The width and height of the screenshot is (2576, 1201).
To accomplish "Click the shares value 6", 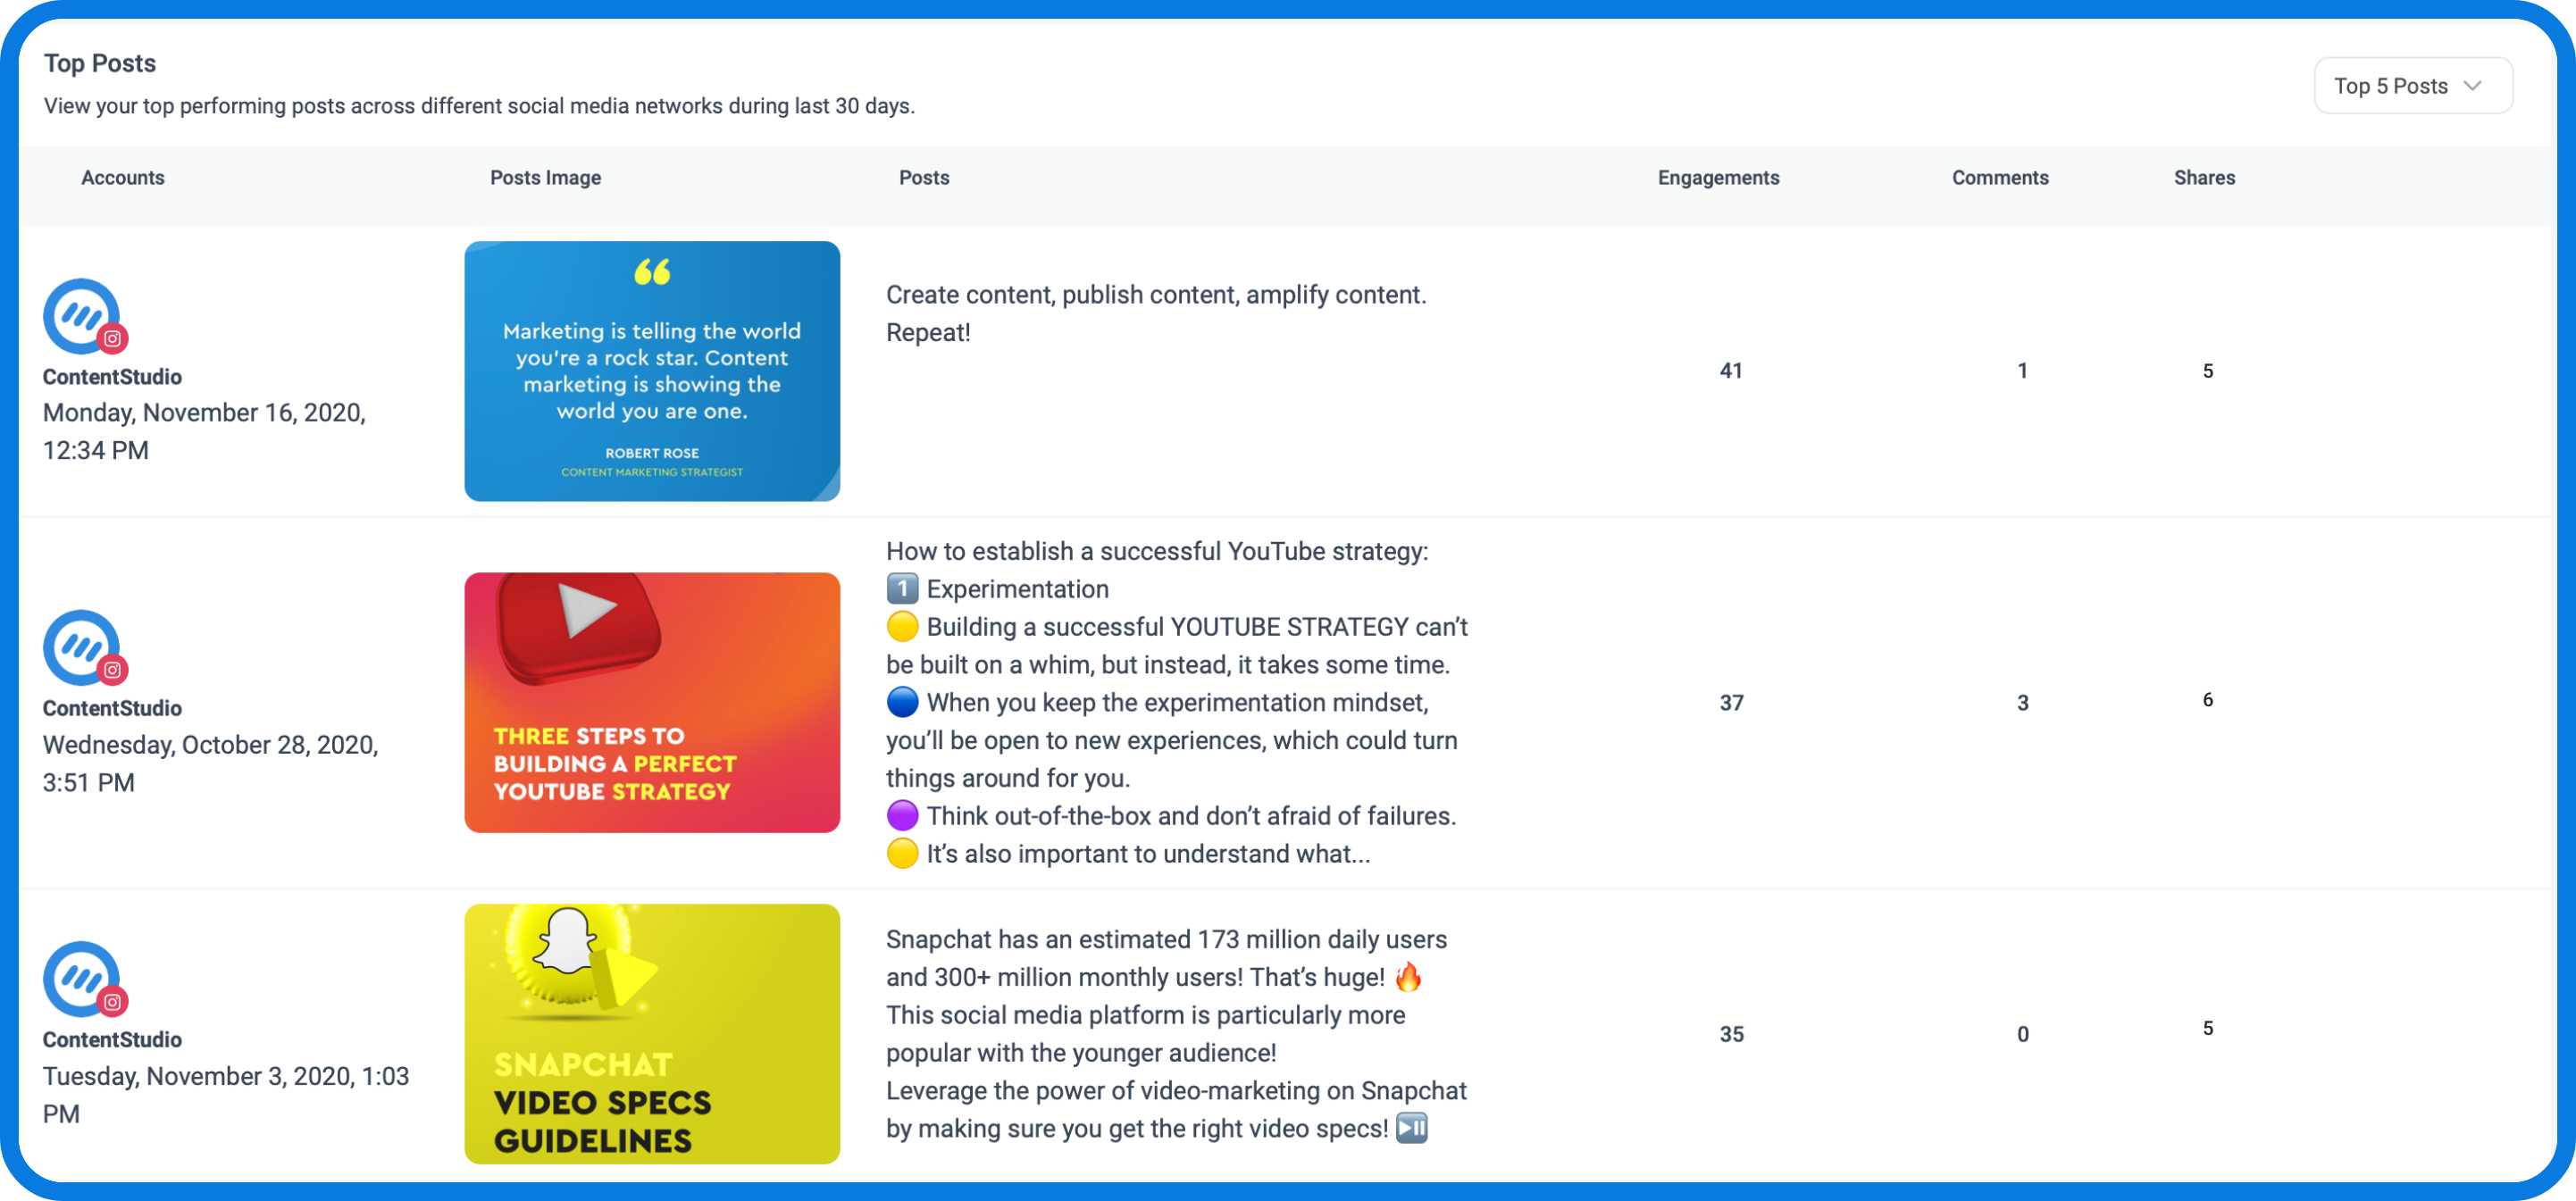I will point(2207,700).
